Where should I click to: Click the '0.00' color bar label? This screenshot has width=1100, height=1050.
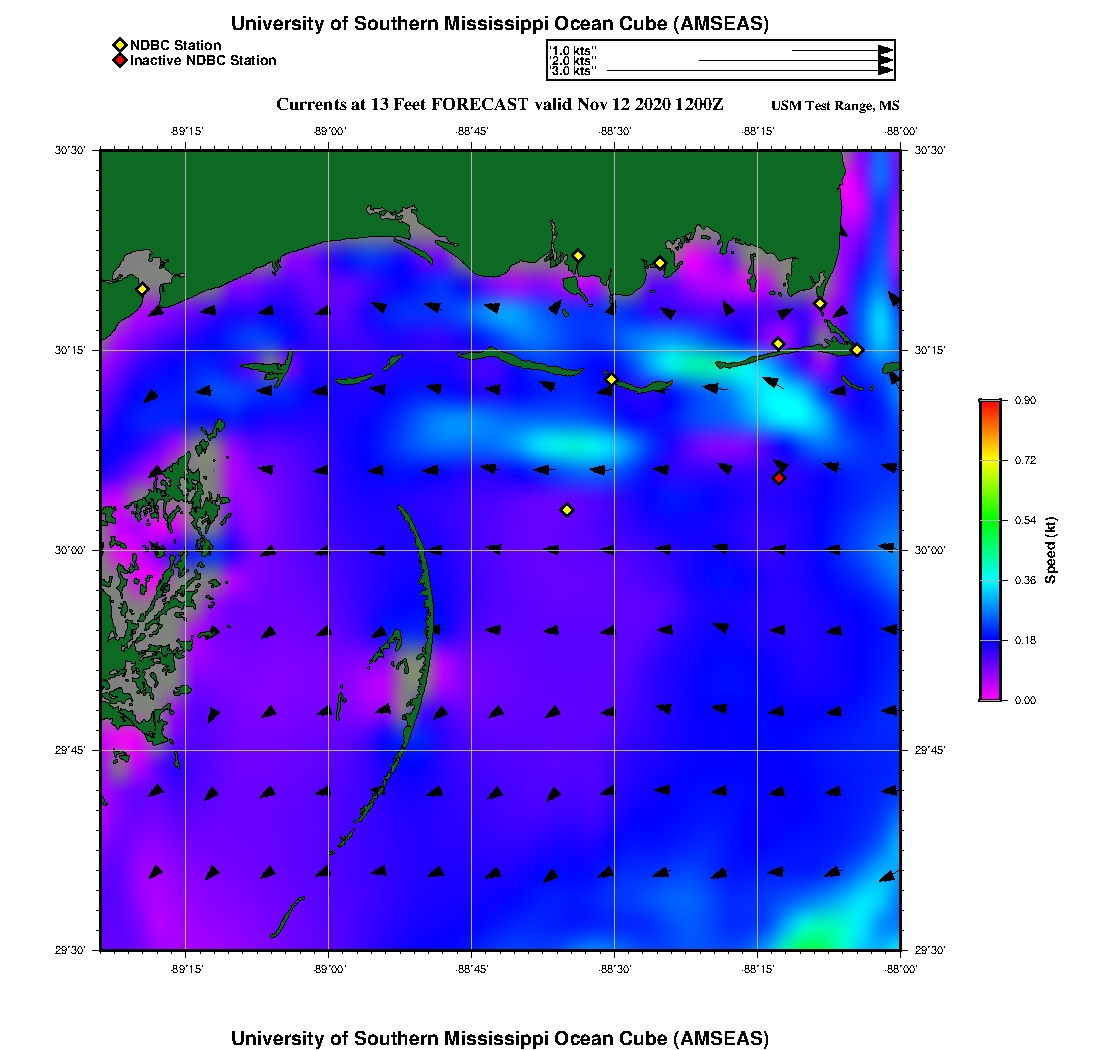click(1025, 700)
